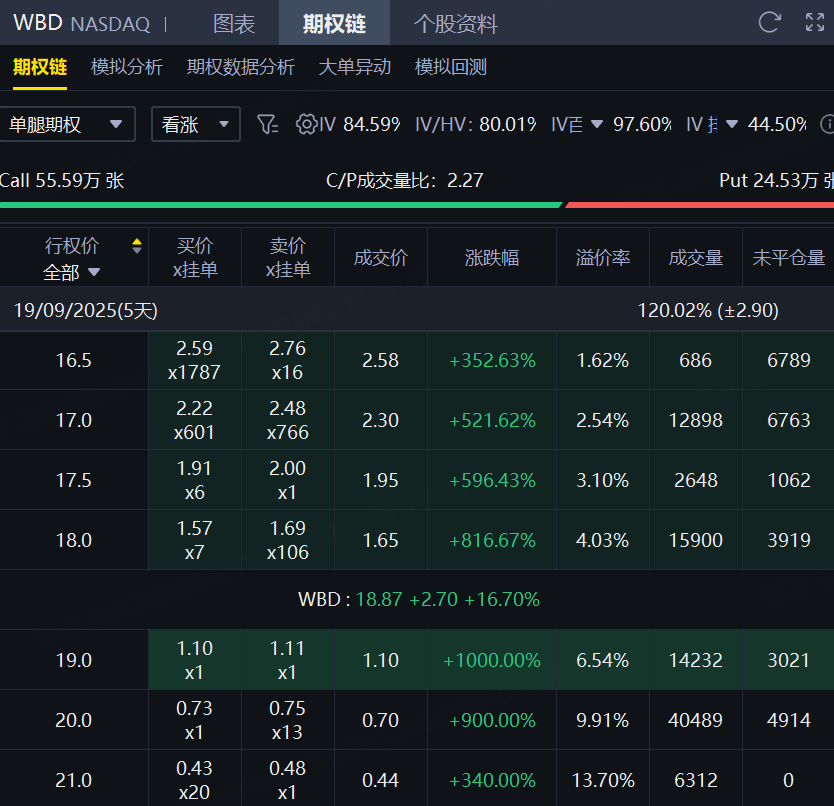Sort by the 涨跌幅 column header
The height and width of the screenshot is (806, 834).
[491, 257]
